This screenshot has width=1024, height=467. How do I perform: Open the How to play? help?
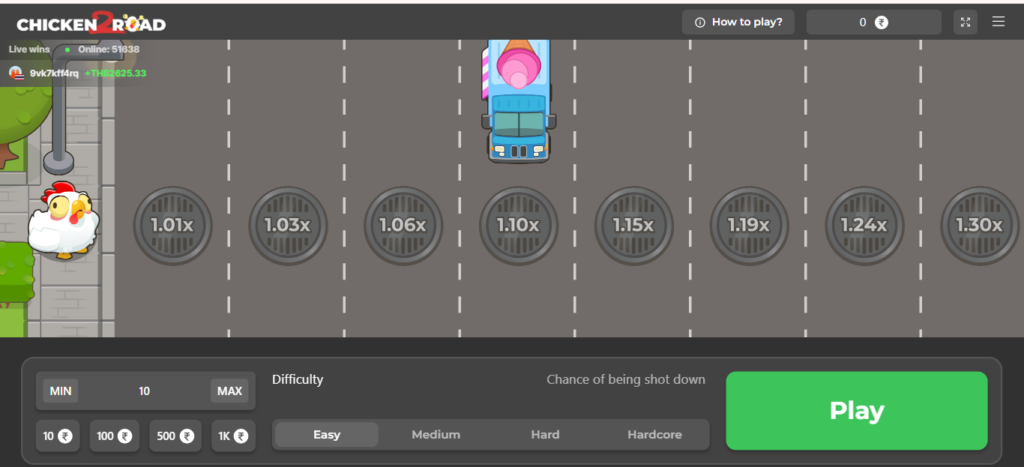click(x=738, y=22)
